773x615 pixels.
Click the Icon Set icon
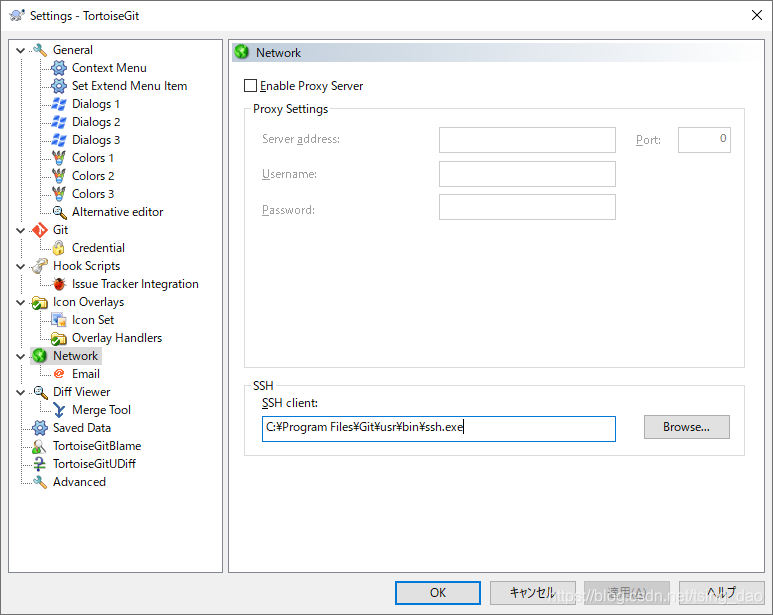point(59,320)
